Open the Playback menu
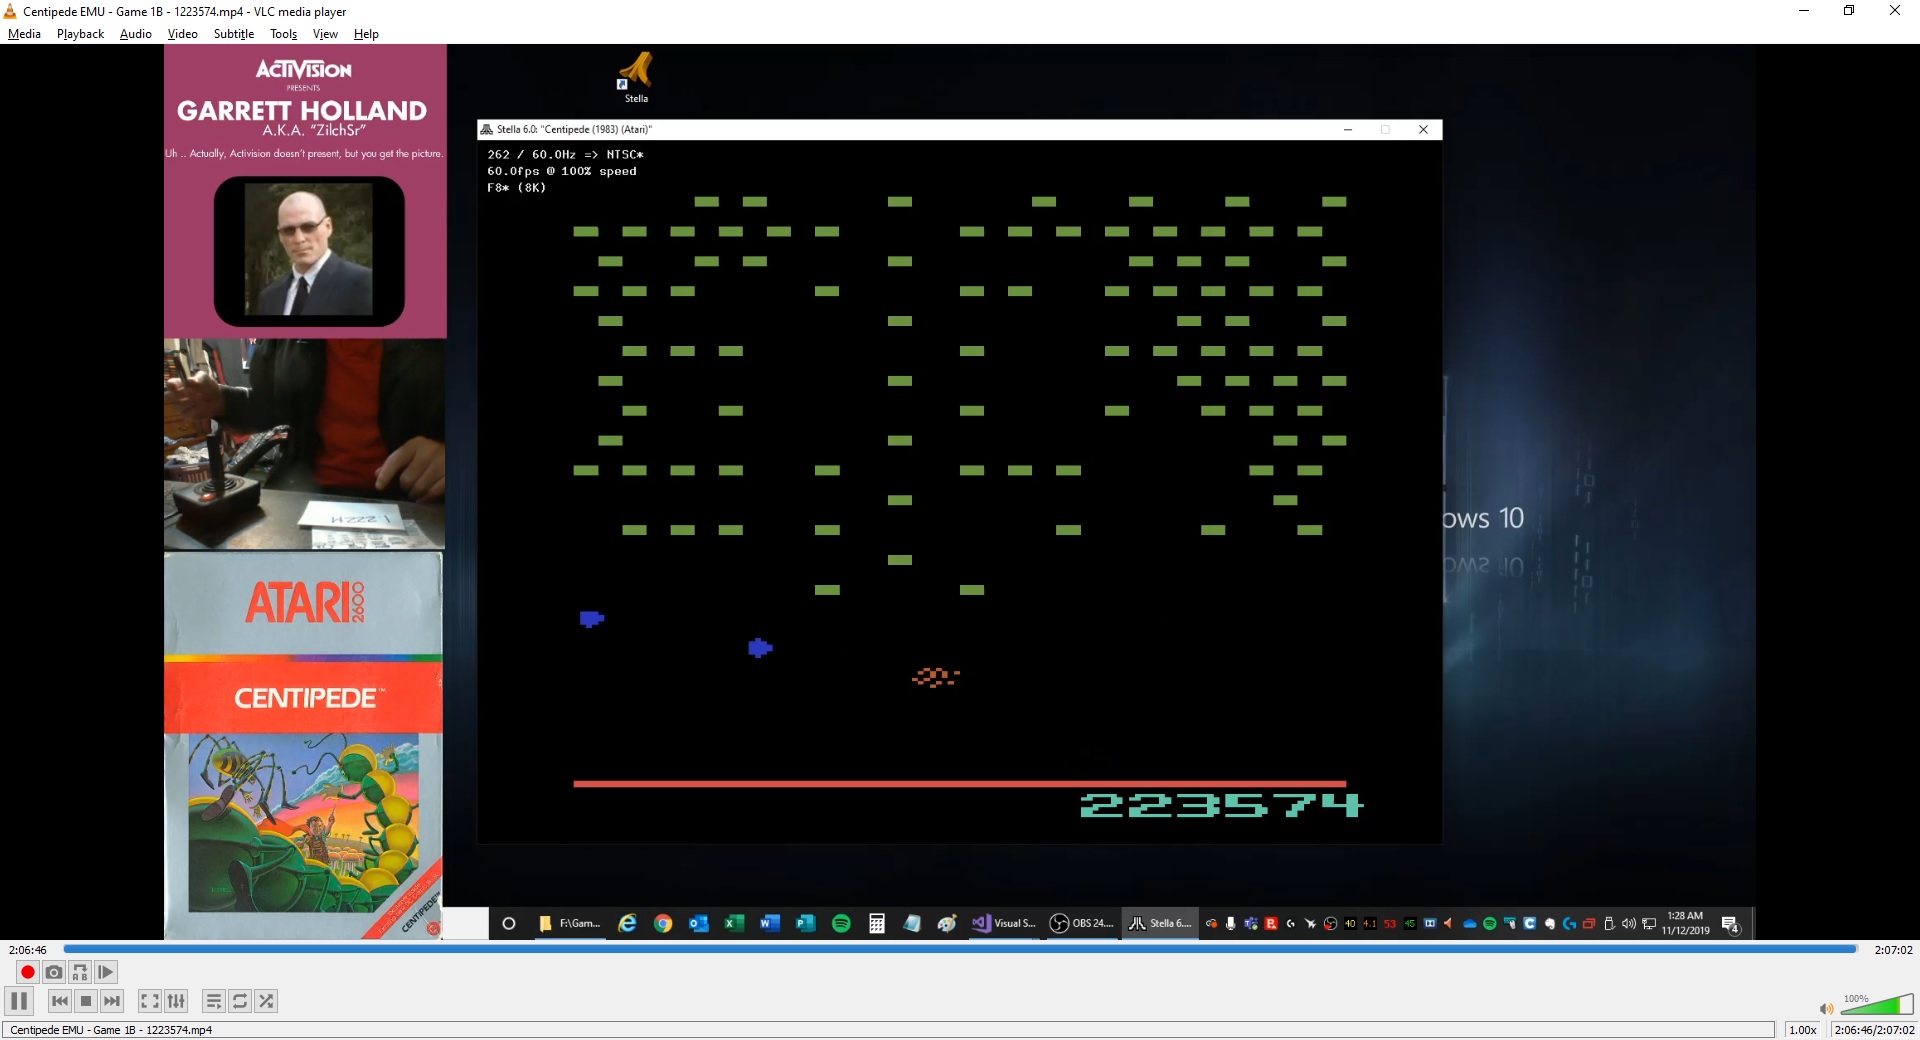The width and height of the screenshot is (1920, 1040). coord(80,34)
